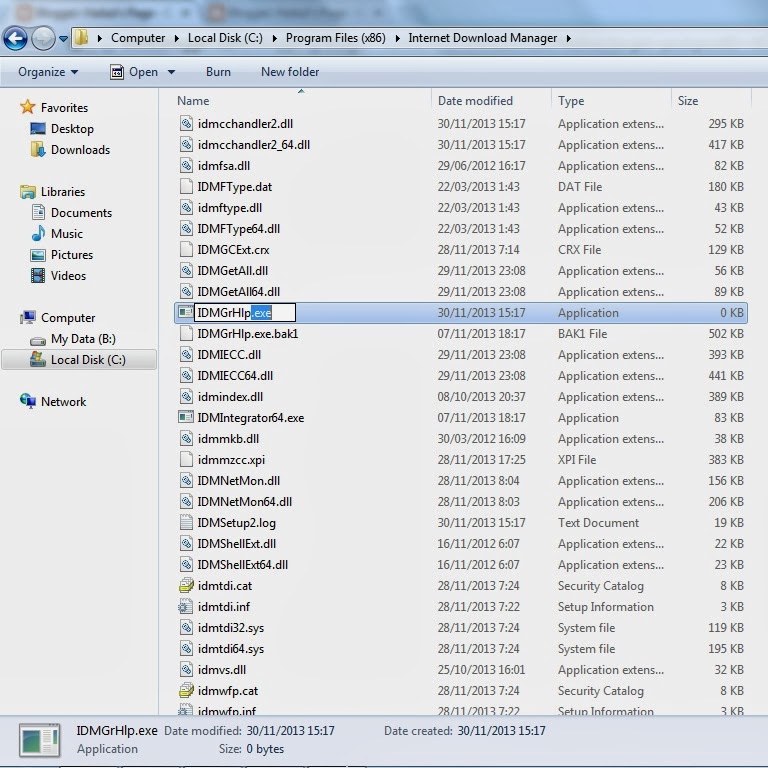Sort by the Name column header

point(193,100)
